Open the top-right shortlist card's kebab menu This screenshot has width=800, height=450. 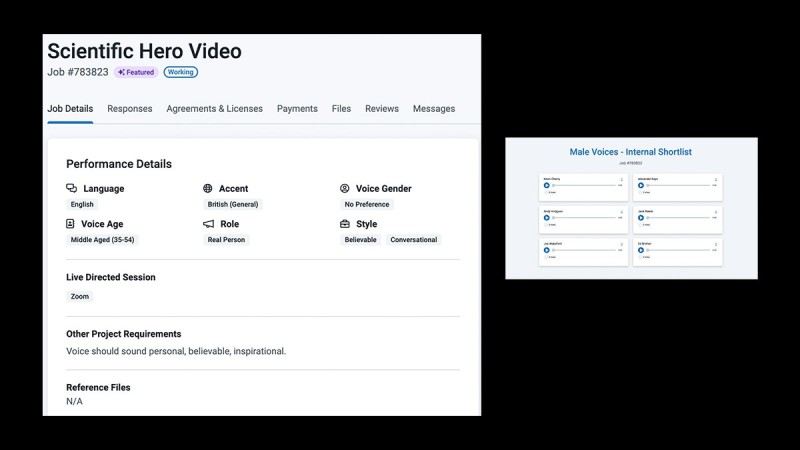[x=716, y=180]
